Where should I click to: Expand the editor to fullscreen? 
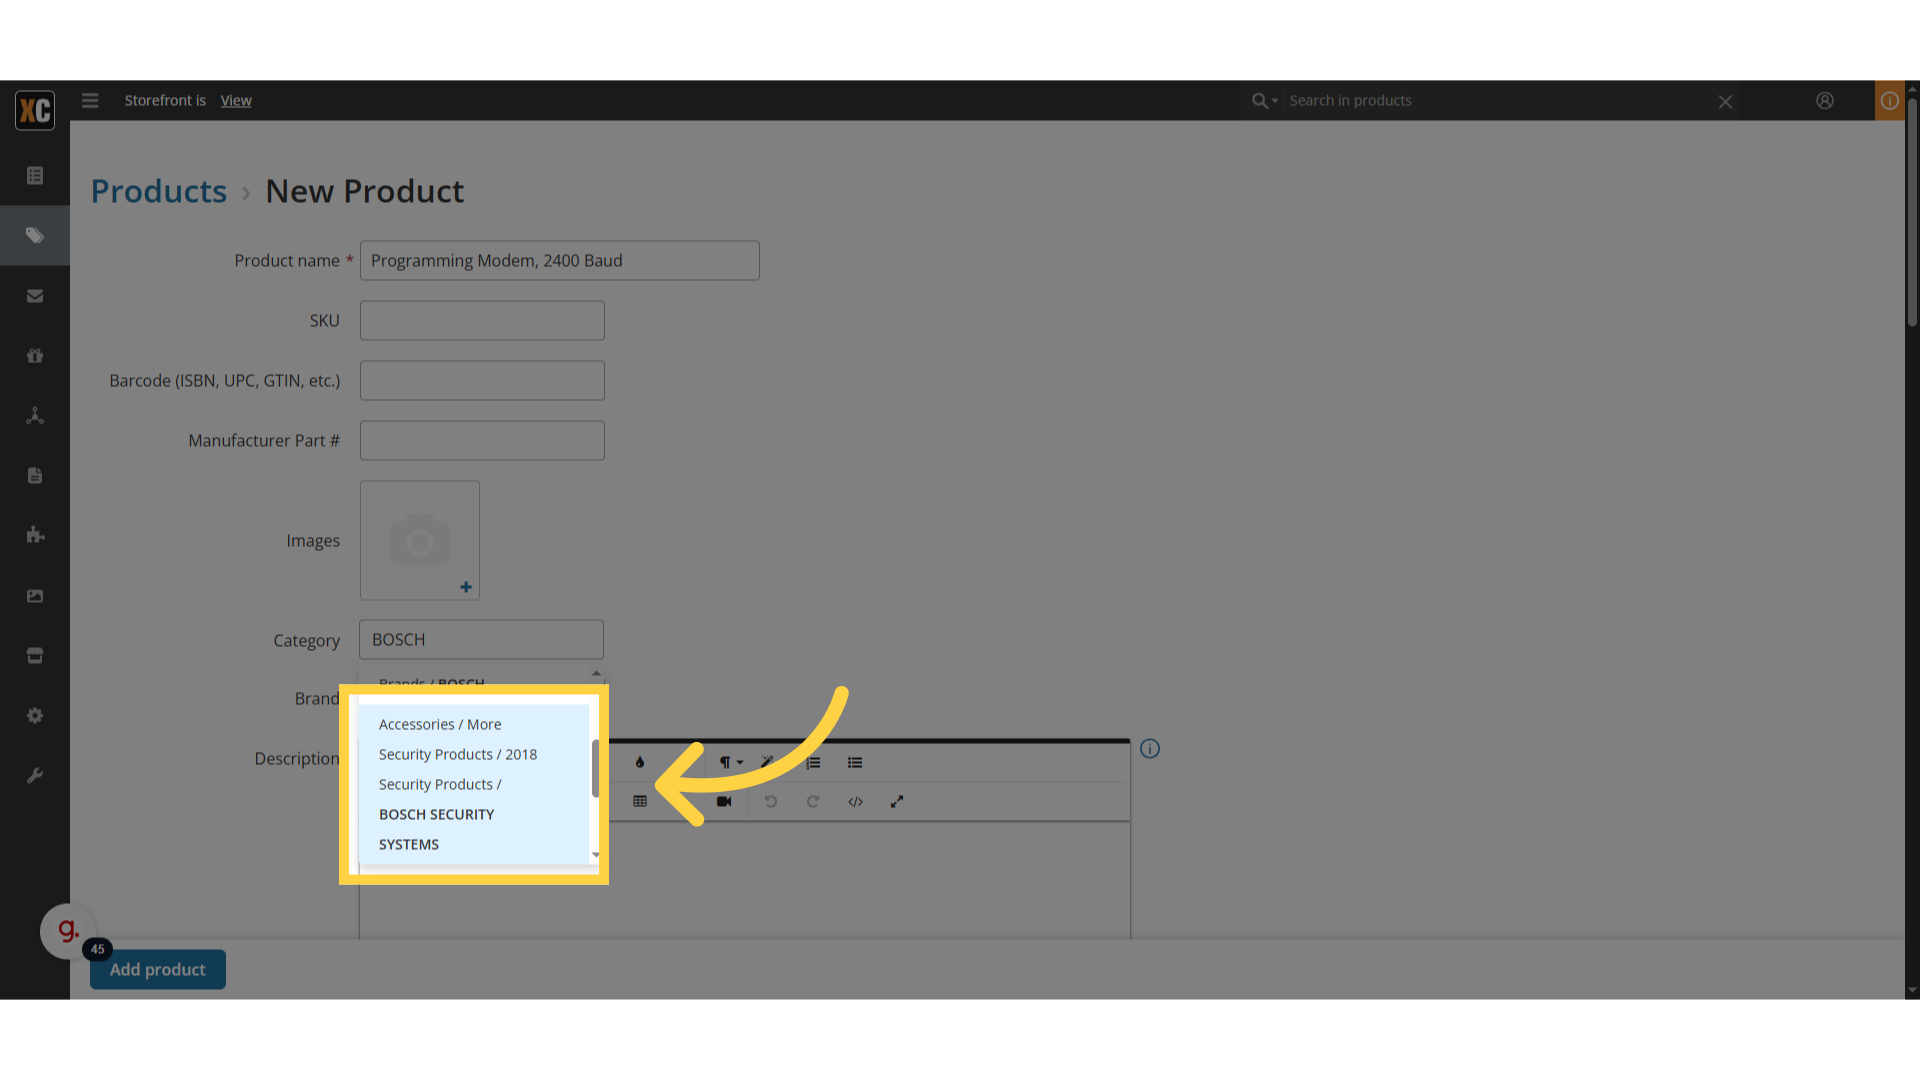click(x=897, y=802)
